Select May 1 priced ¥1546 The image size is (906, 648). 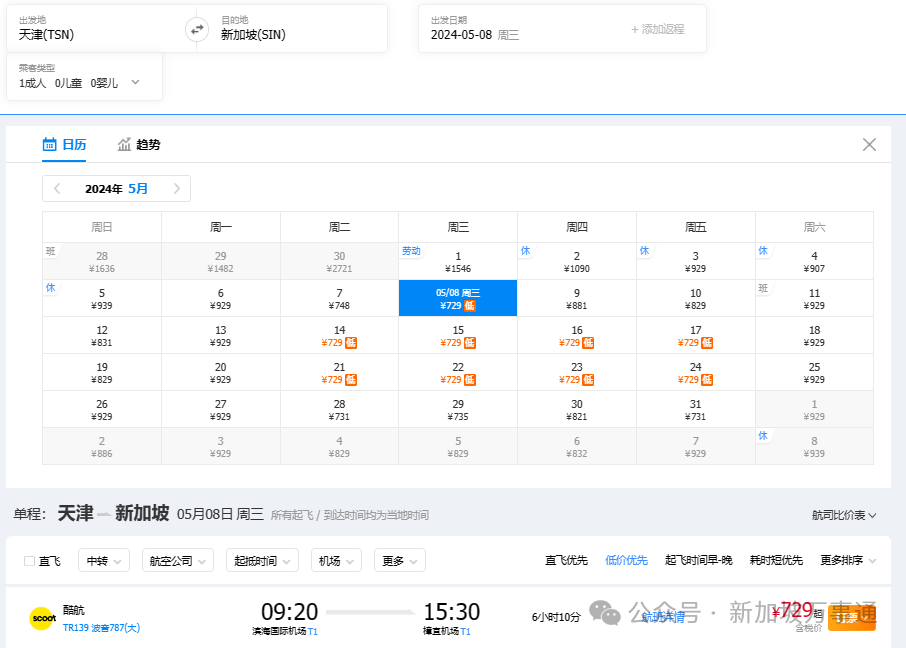pyautogui.click(x=458, y=261)
